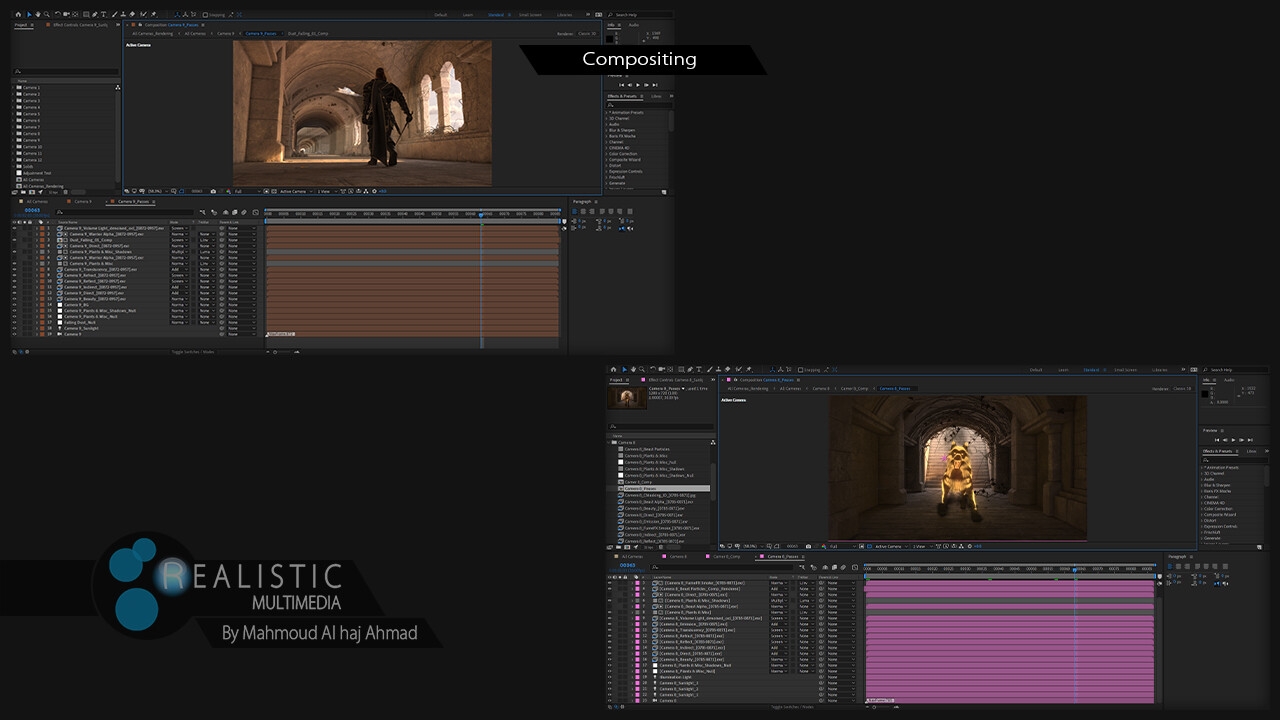The image size is (1280, 720).
Task: Select the Zoom tool in the upper window toolbar
Action: pos(46,15)
